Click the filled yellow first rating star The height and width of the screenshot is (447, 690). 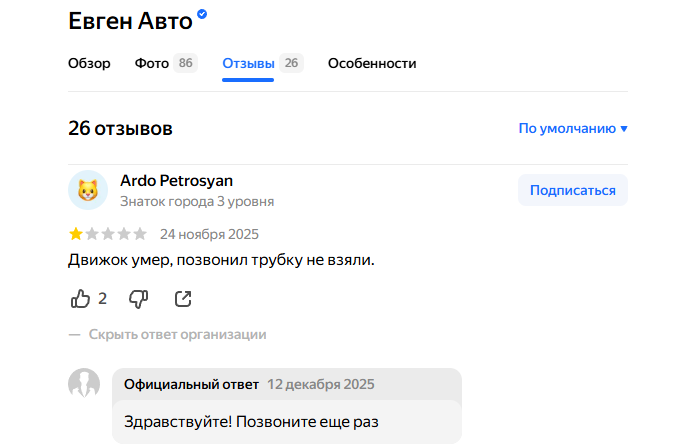[x=76, y=235]
